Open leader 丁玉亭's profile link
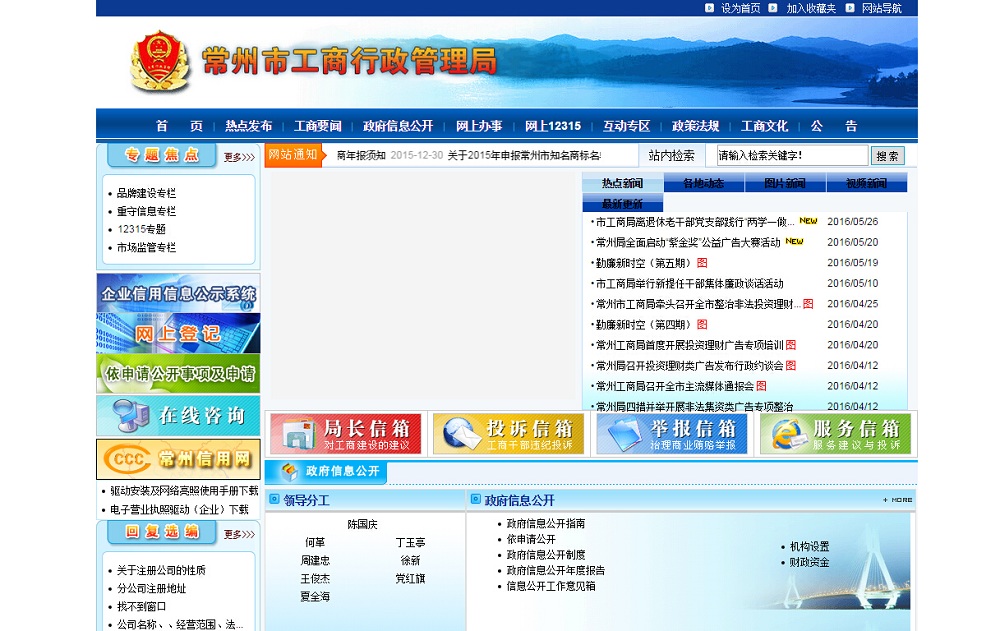The height and width of the screenshot is (631, 1000). pyautogui.click(x=410, y=542)
